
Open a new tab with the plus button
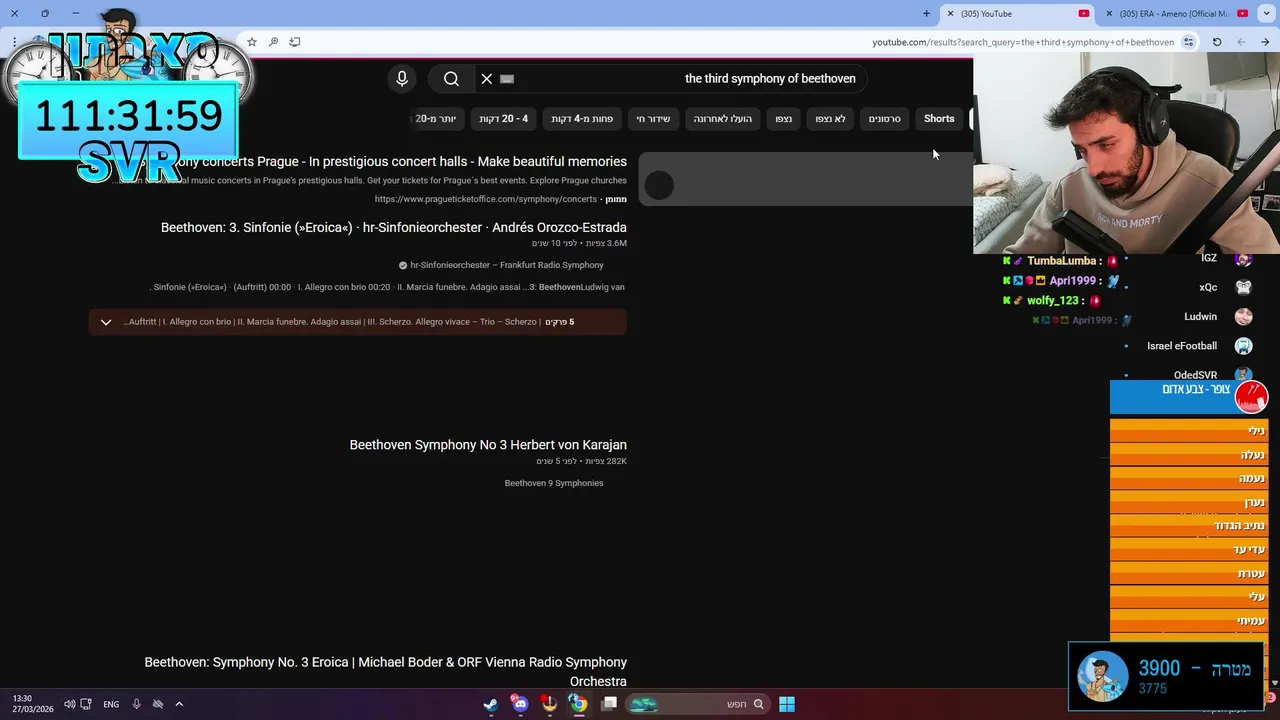coord(926,14)
